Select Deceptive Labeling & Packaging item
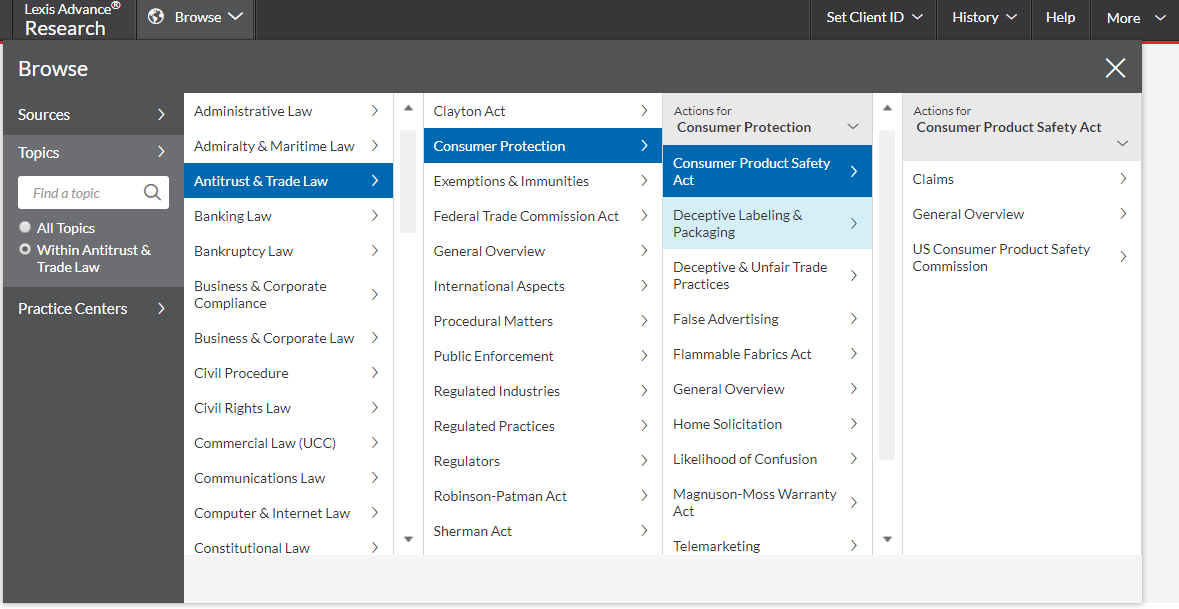 (x=767, y=223)
